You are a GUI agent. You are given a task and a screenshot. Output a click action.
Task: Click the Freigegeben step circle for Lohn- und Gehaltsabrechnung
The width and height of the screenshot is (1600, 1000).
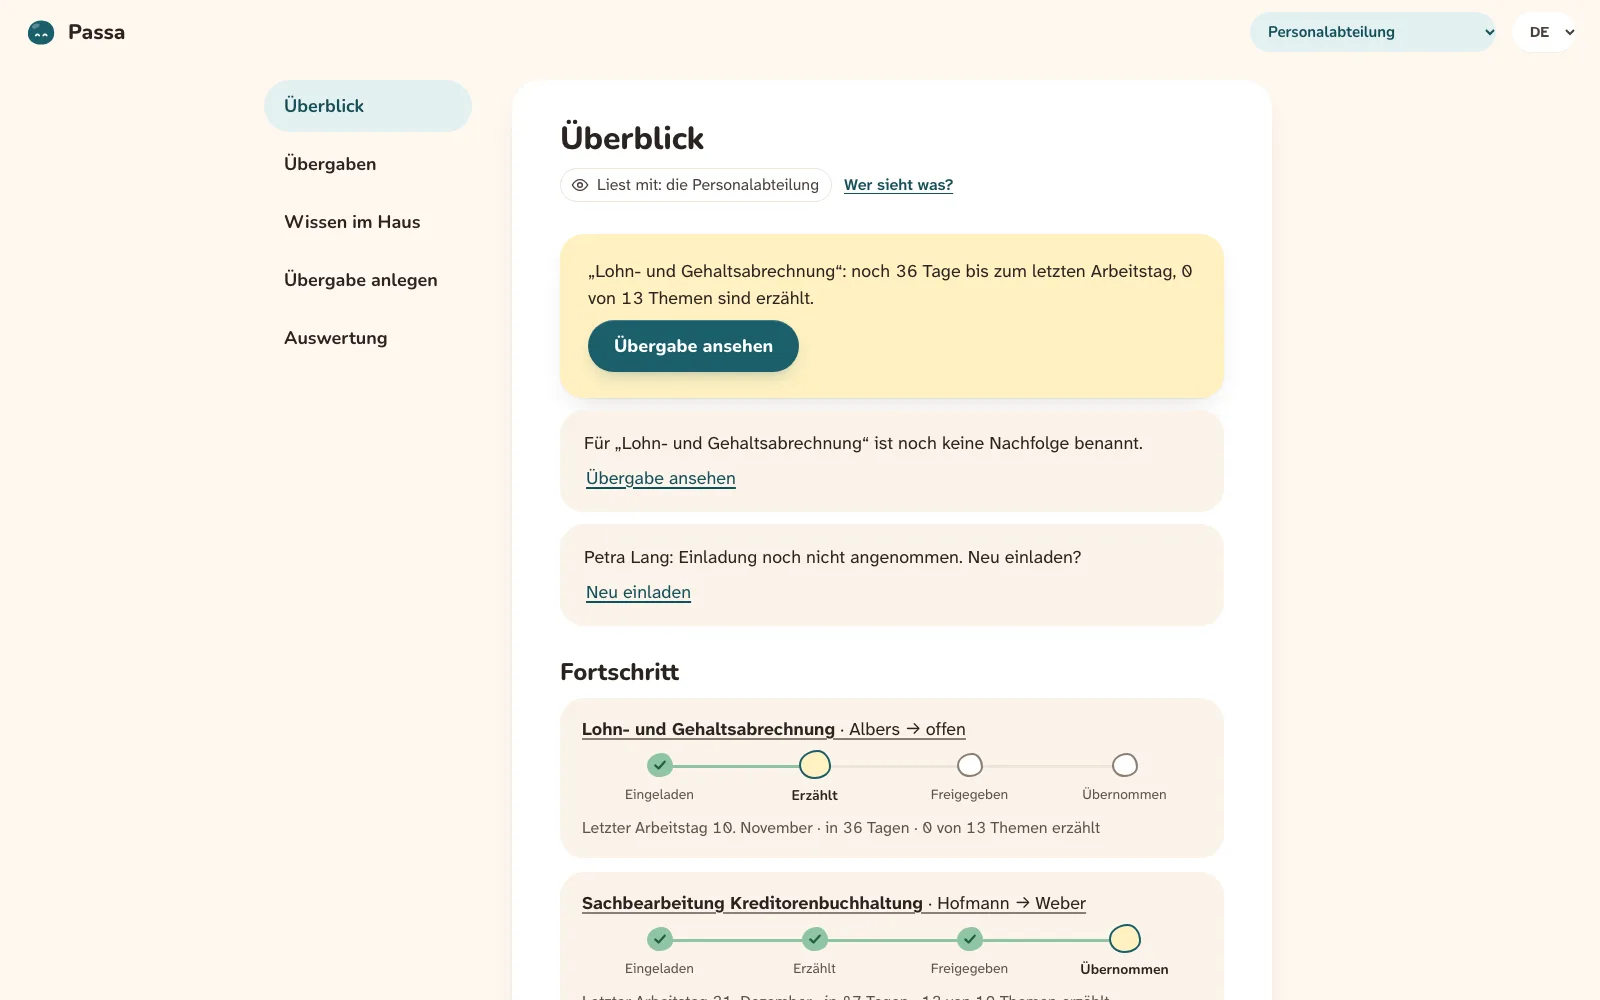click(x=970, y=765)
